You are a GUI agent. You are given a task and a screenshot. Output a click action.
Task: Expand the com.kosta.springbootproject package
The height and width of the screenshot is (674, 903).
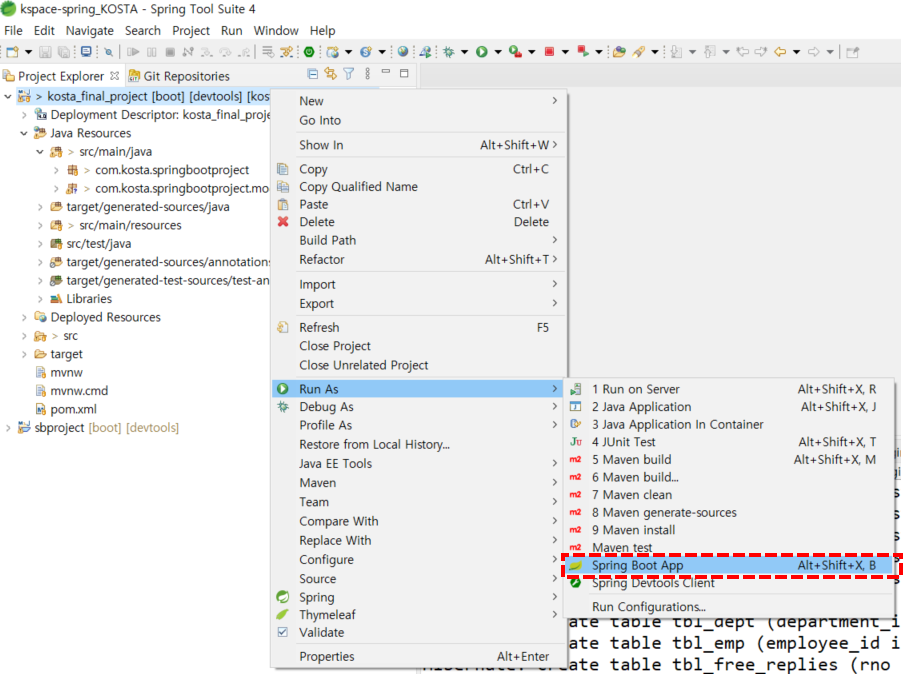(56, 170)
